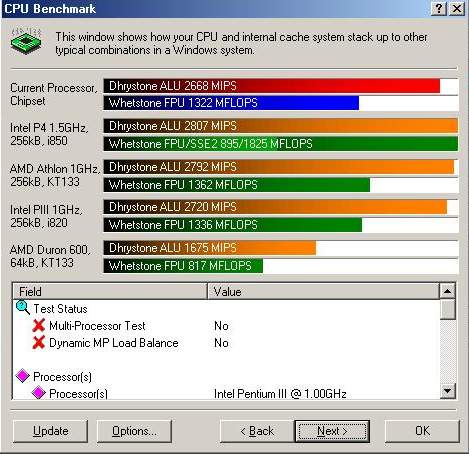Select the Multi-Processor Test row
Image resolution: width=469 pixels, height=454 pixels.
click(226, 326)
